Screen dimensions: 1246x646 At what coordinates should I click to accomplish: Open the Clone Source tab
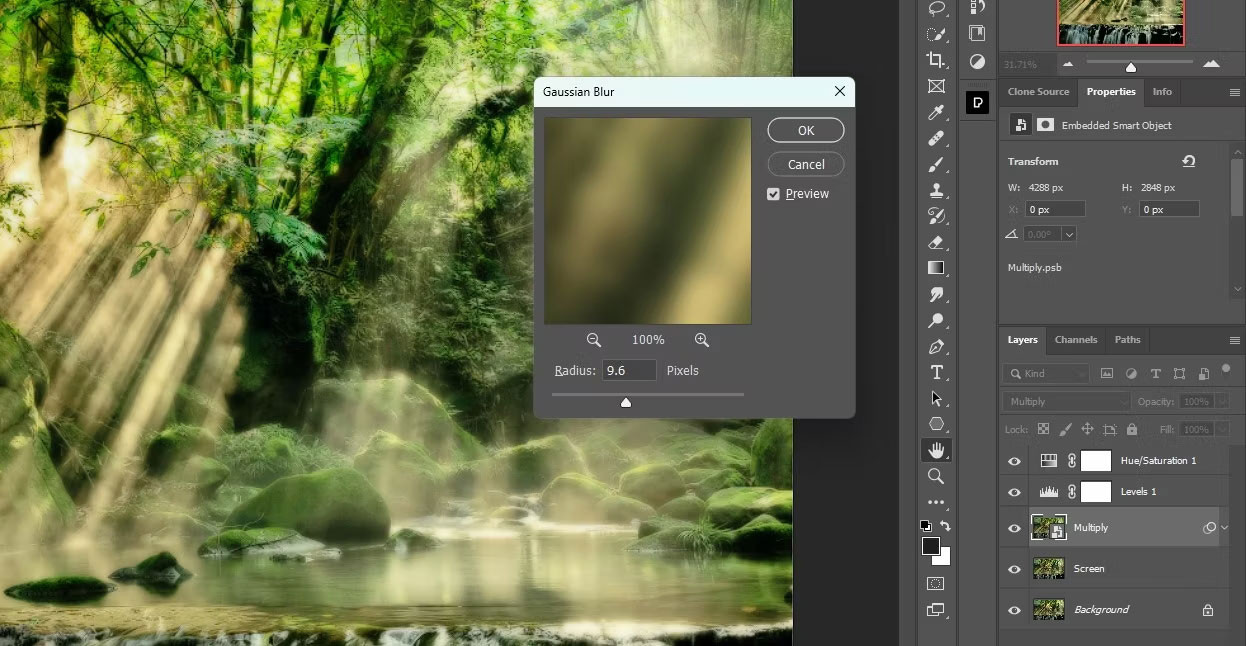point(1038,92)
